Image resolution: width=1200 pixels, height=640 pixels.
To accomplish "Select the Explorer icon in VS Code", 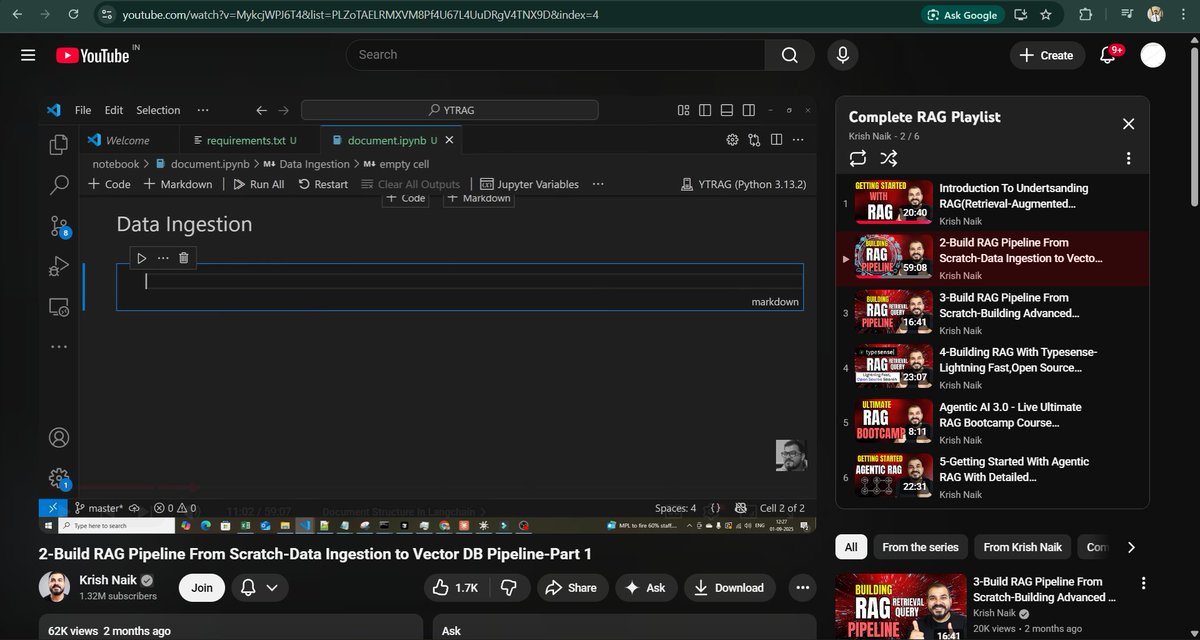I will pos(59,144).
